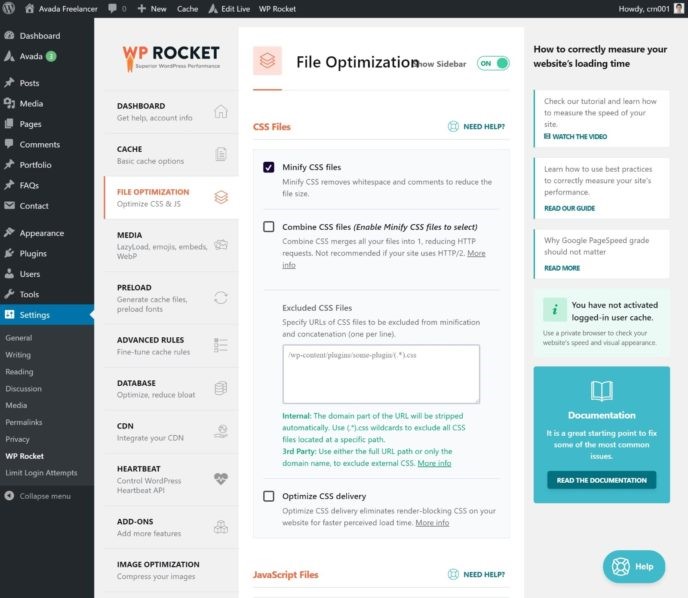This screenshot has width=688, height=598.
Task: Click the Posts pin icon
Action: click(x=9, y=83)
